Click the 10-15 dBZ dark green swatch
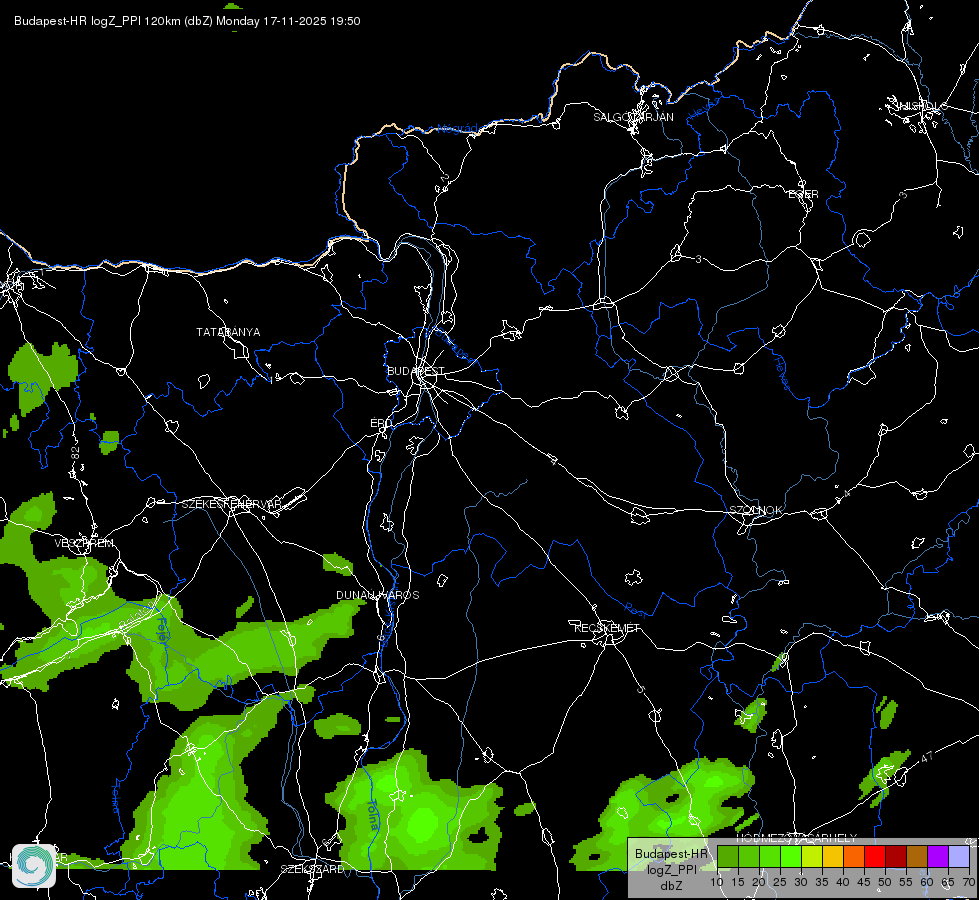 [x=728, y=856]
